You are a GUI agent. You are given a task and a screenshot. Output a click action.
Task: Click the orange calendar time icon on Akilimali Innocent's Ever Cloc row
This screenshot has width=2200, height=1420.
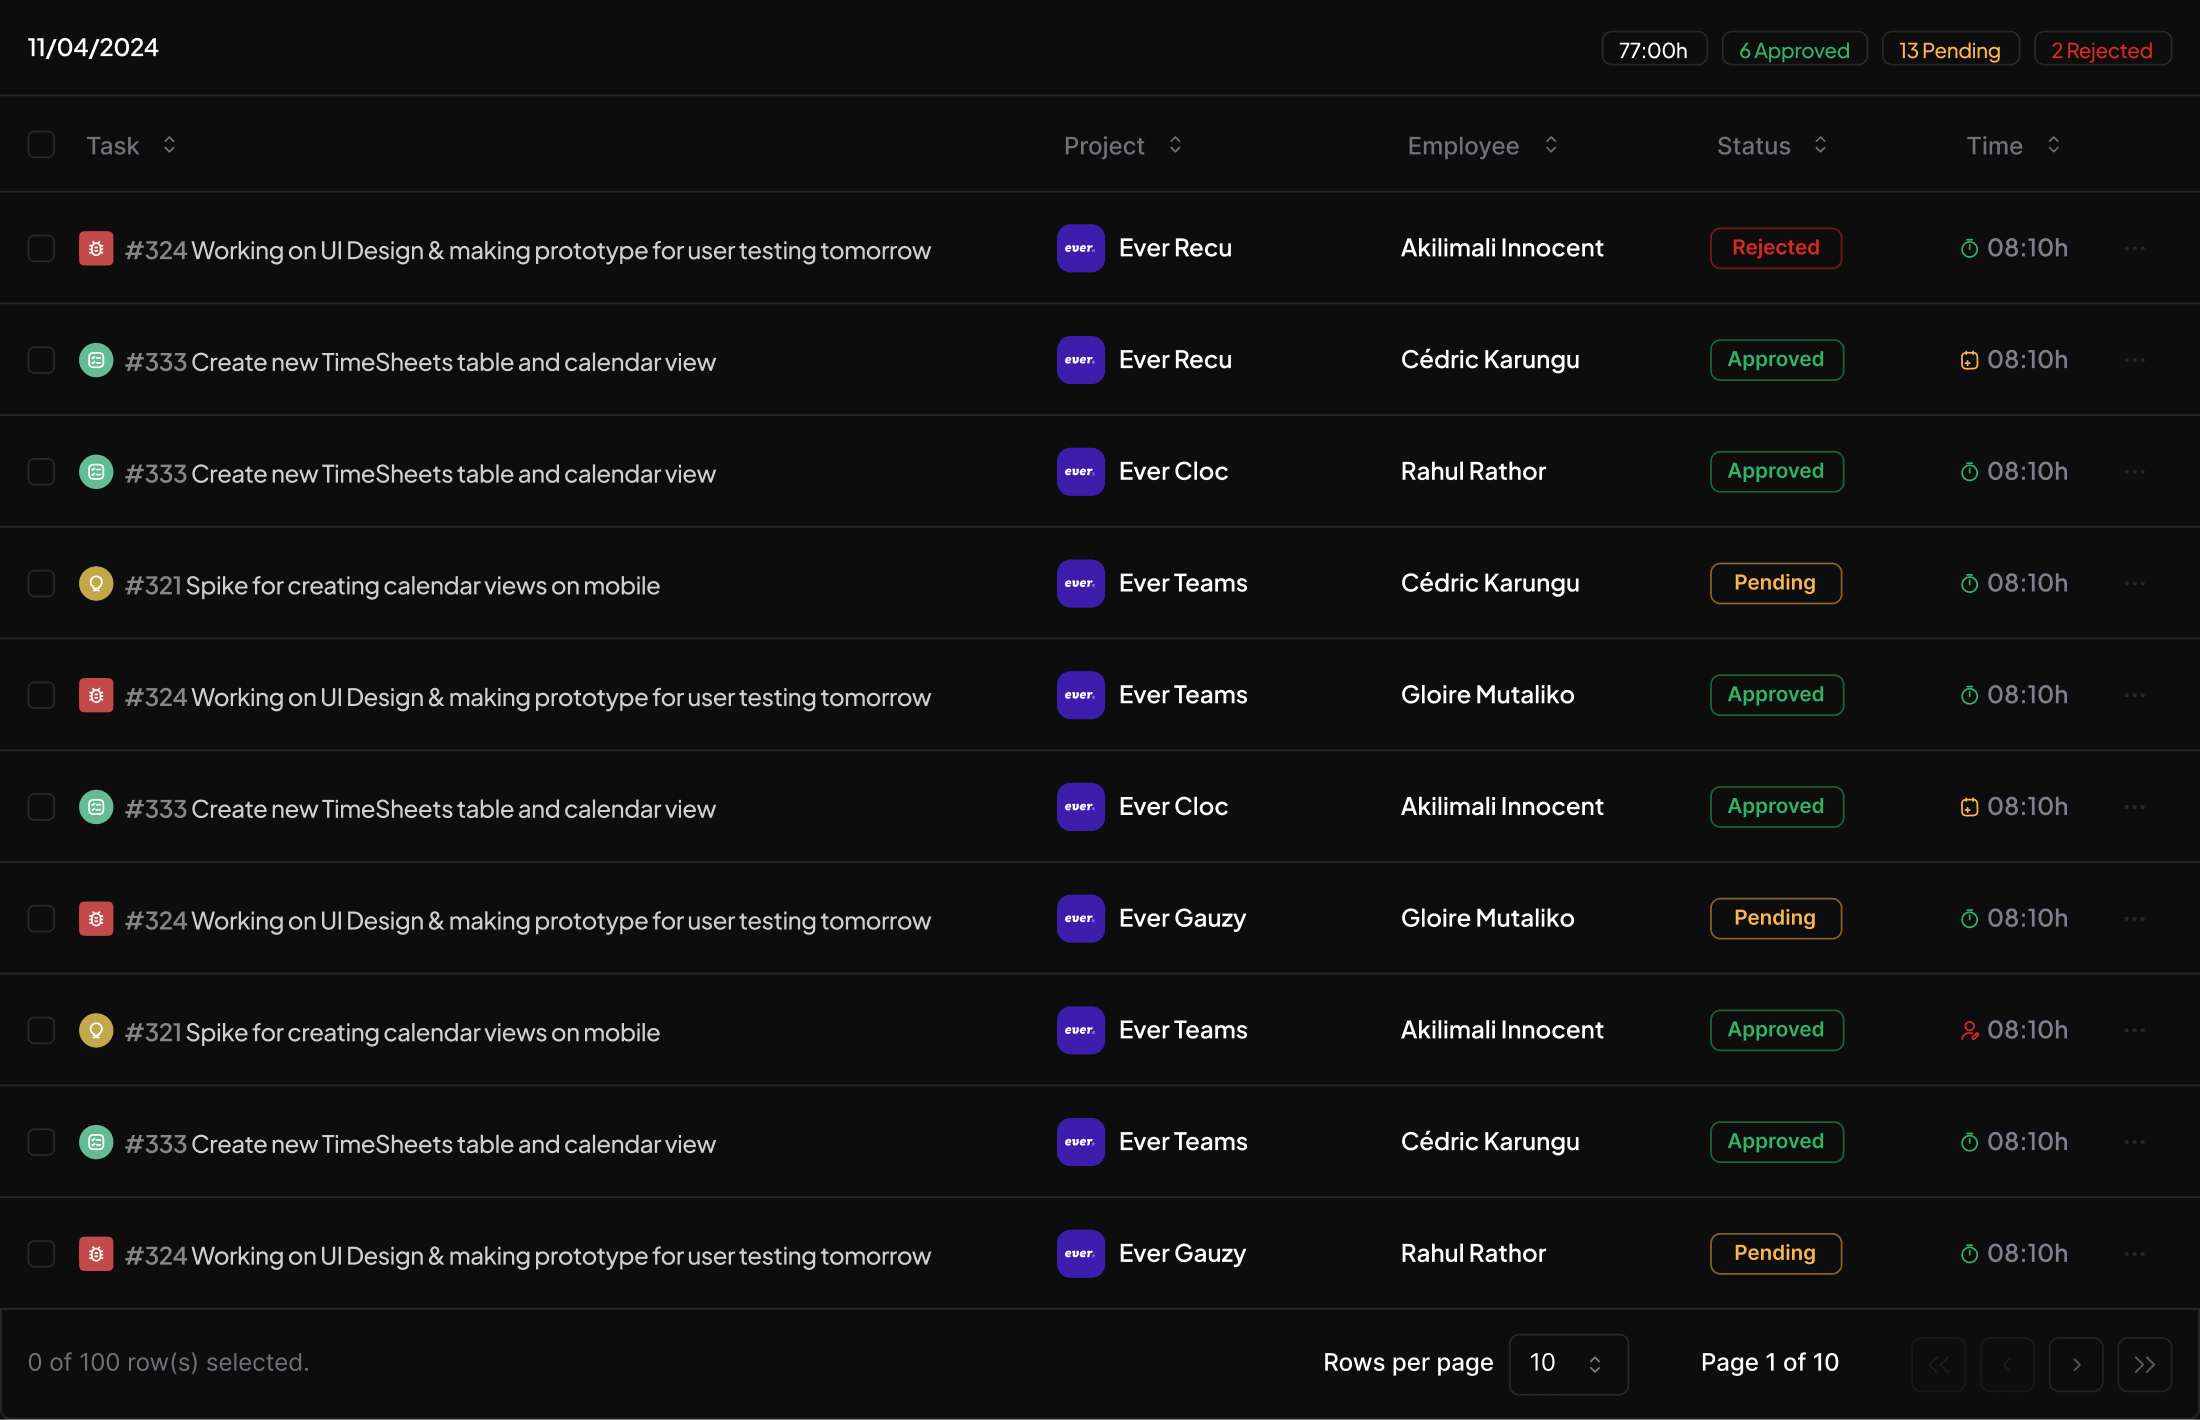1969,807
